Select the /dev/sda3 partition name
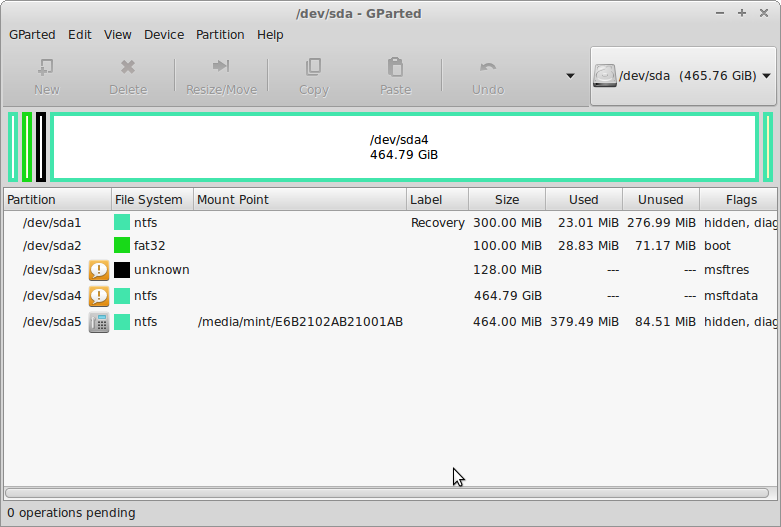This screenshot has height=527, width=781. [52, 270]
